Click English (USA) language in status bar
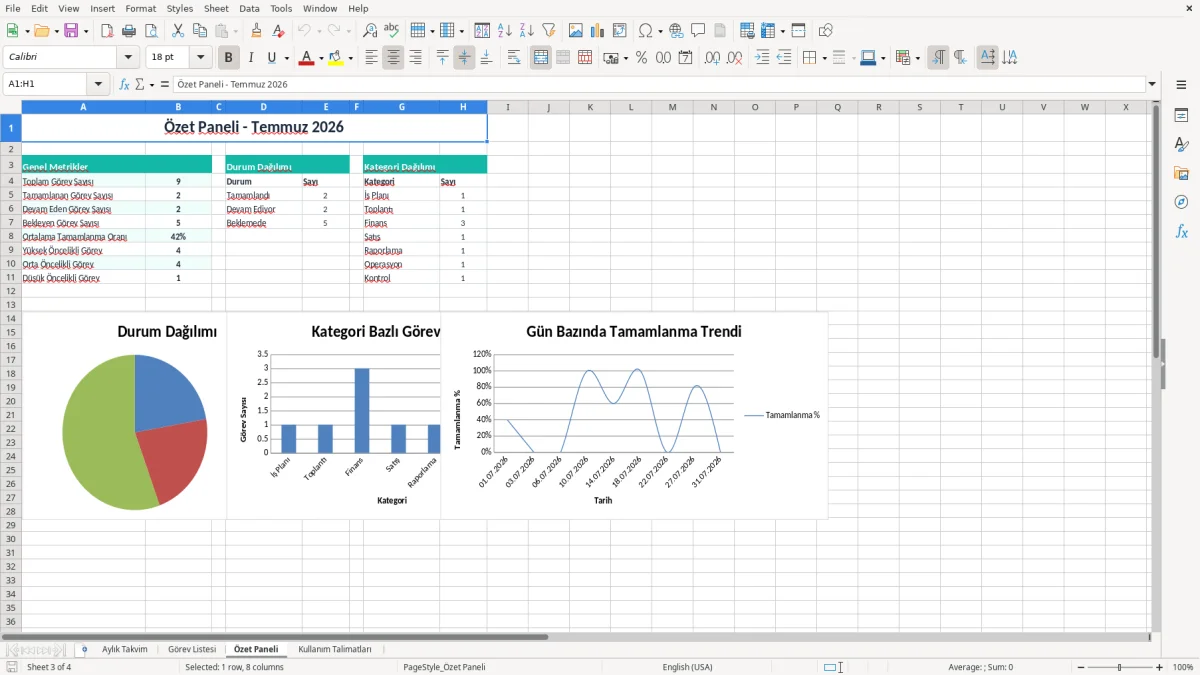The width and height of the screenshot is (1200, 675). click(x=687, y=667)
